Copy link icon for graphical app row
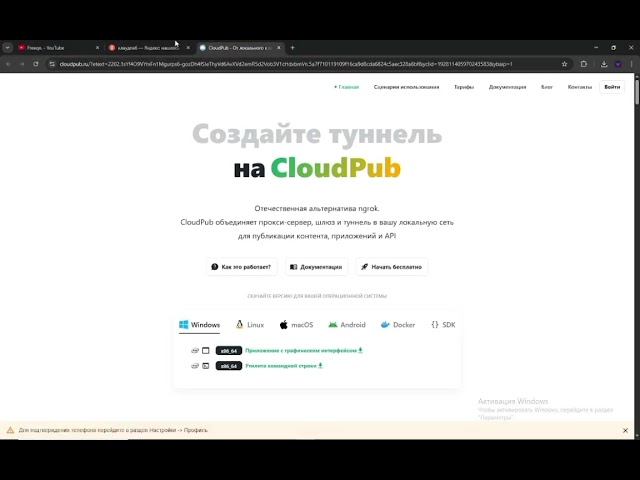Viewport: 640px width, 480px height. [x=195, y=351]
